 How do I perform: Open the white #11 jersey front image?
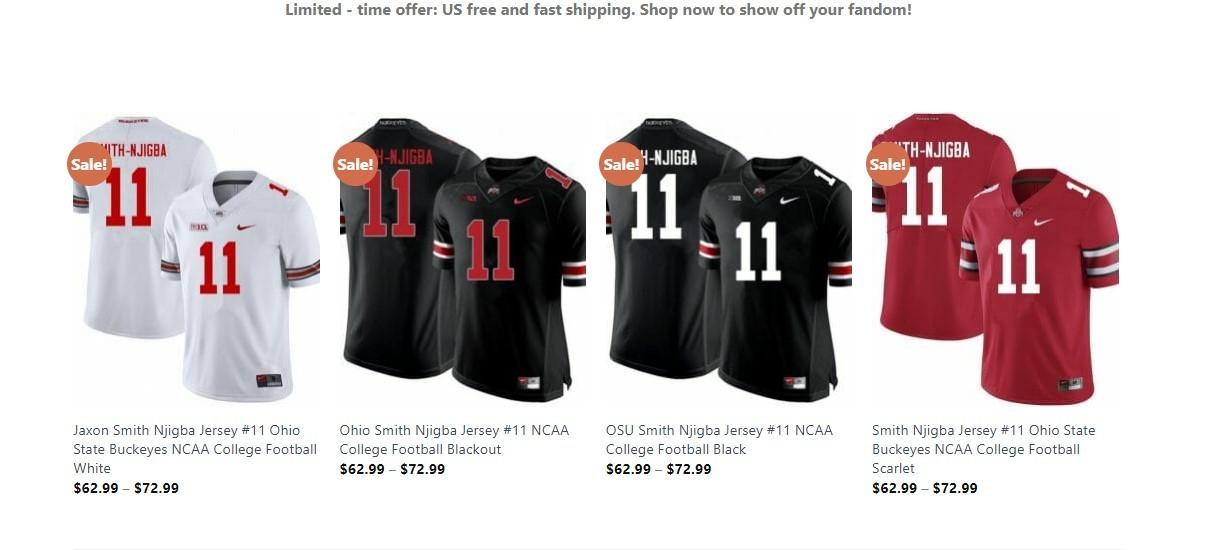tap(241, 285)
